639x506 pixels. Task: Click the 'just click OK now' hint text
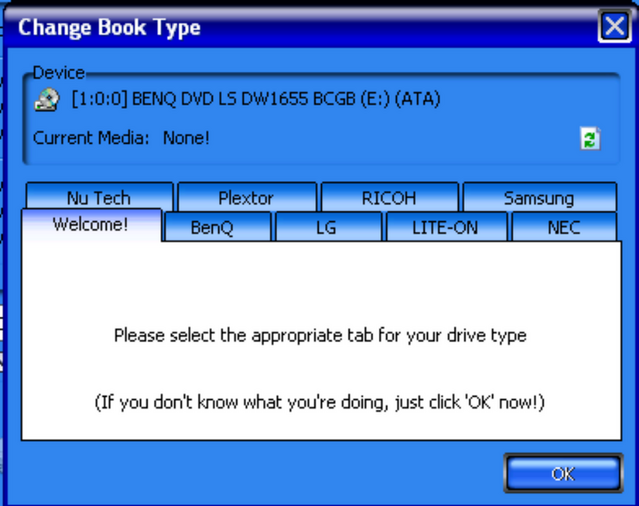(320, 402)
